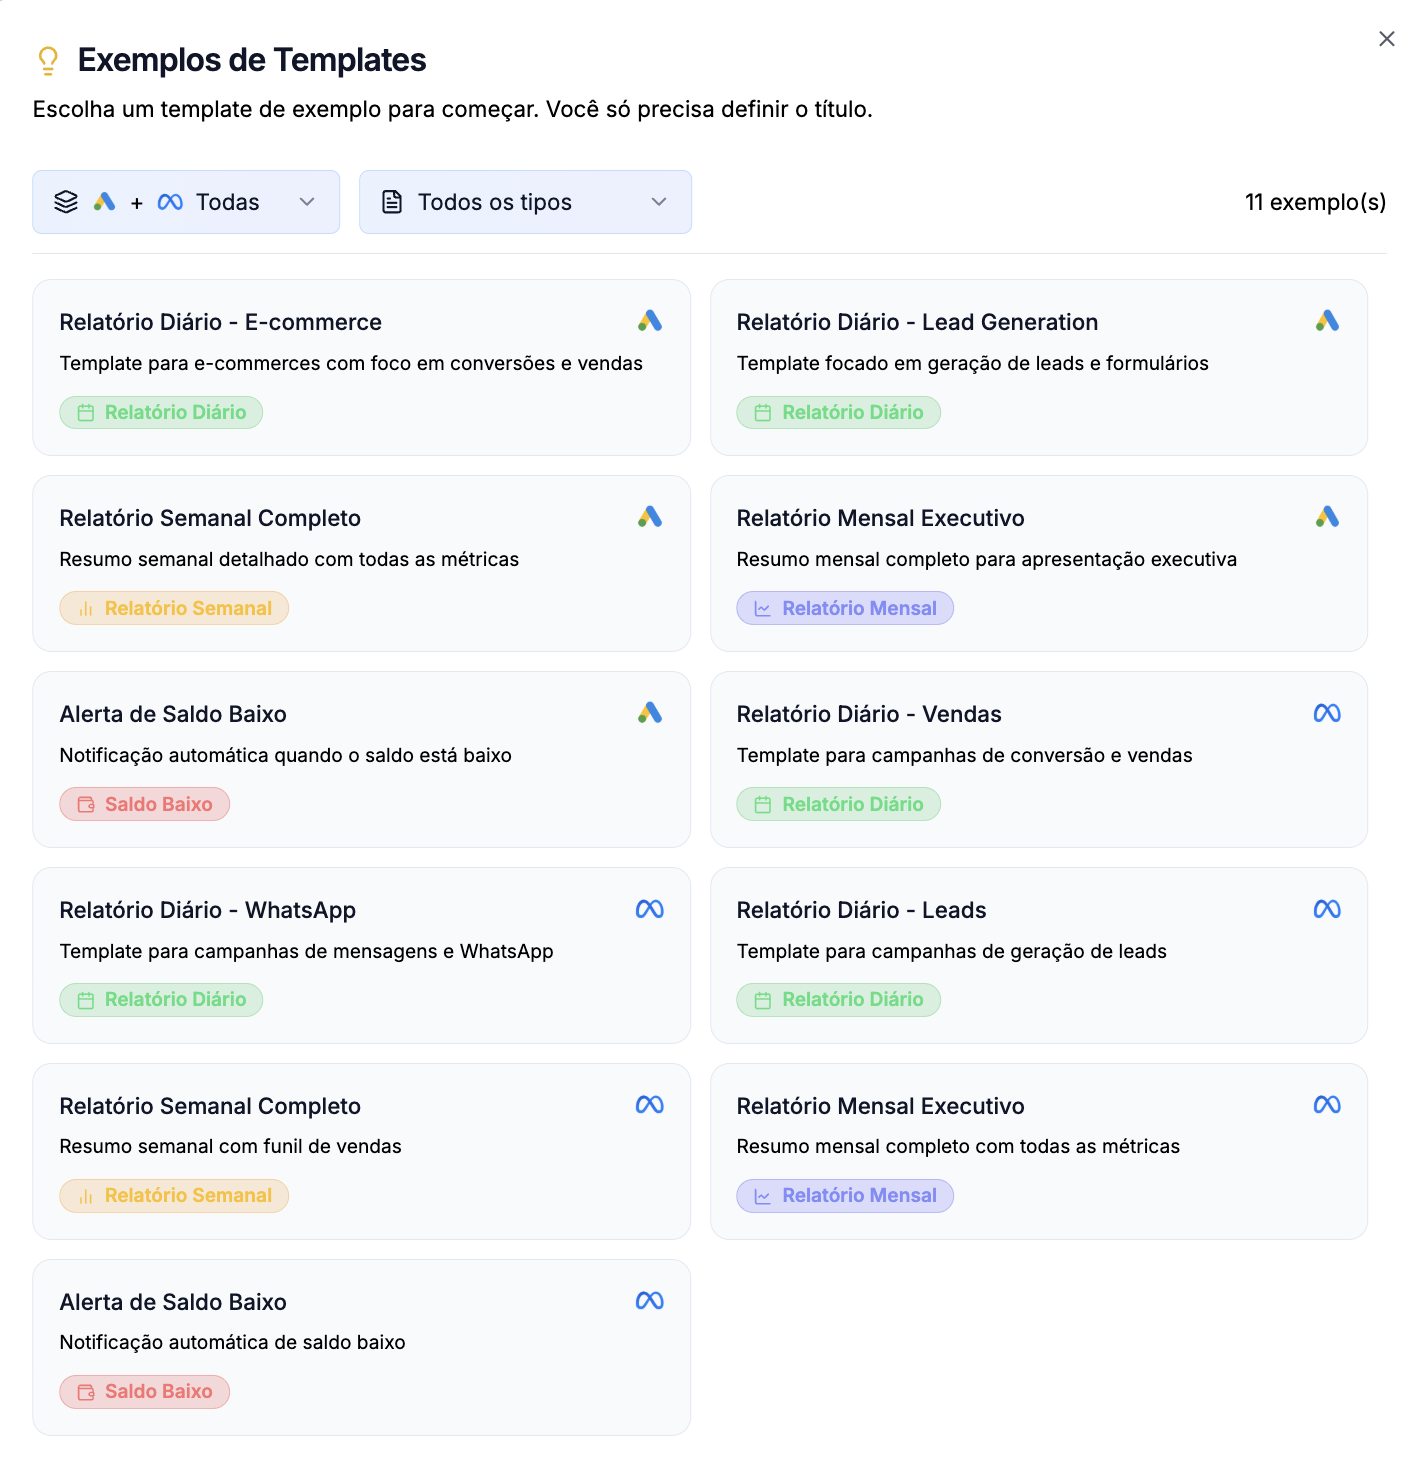Click the Google Ads icon on the E-commerce card
This screenshot has height=1471, width=1415.
point(650,321)
